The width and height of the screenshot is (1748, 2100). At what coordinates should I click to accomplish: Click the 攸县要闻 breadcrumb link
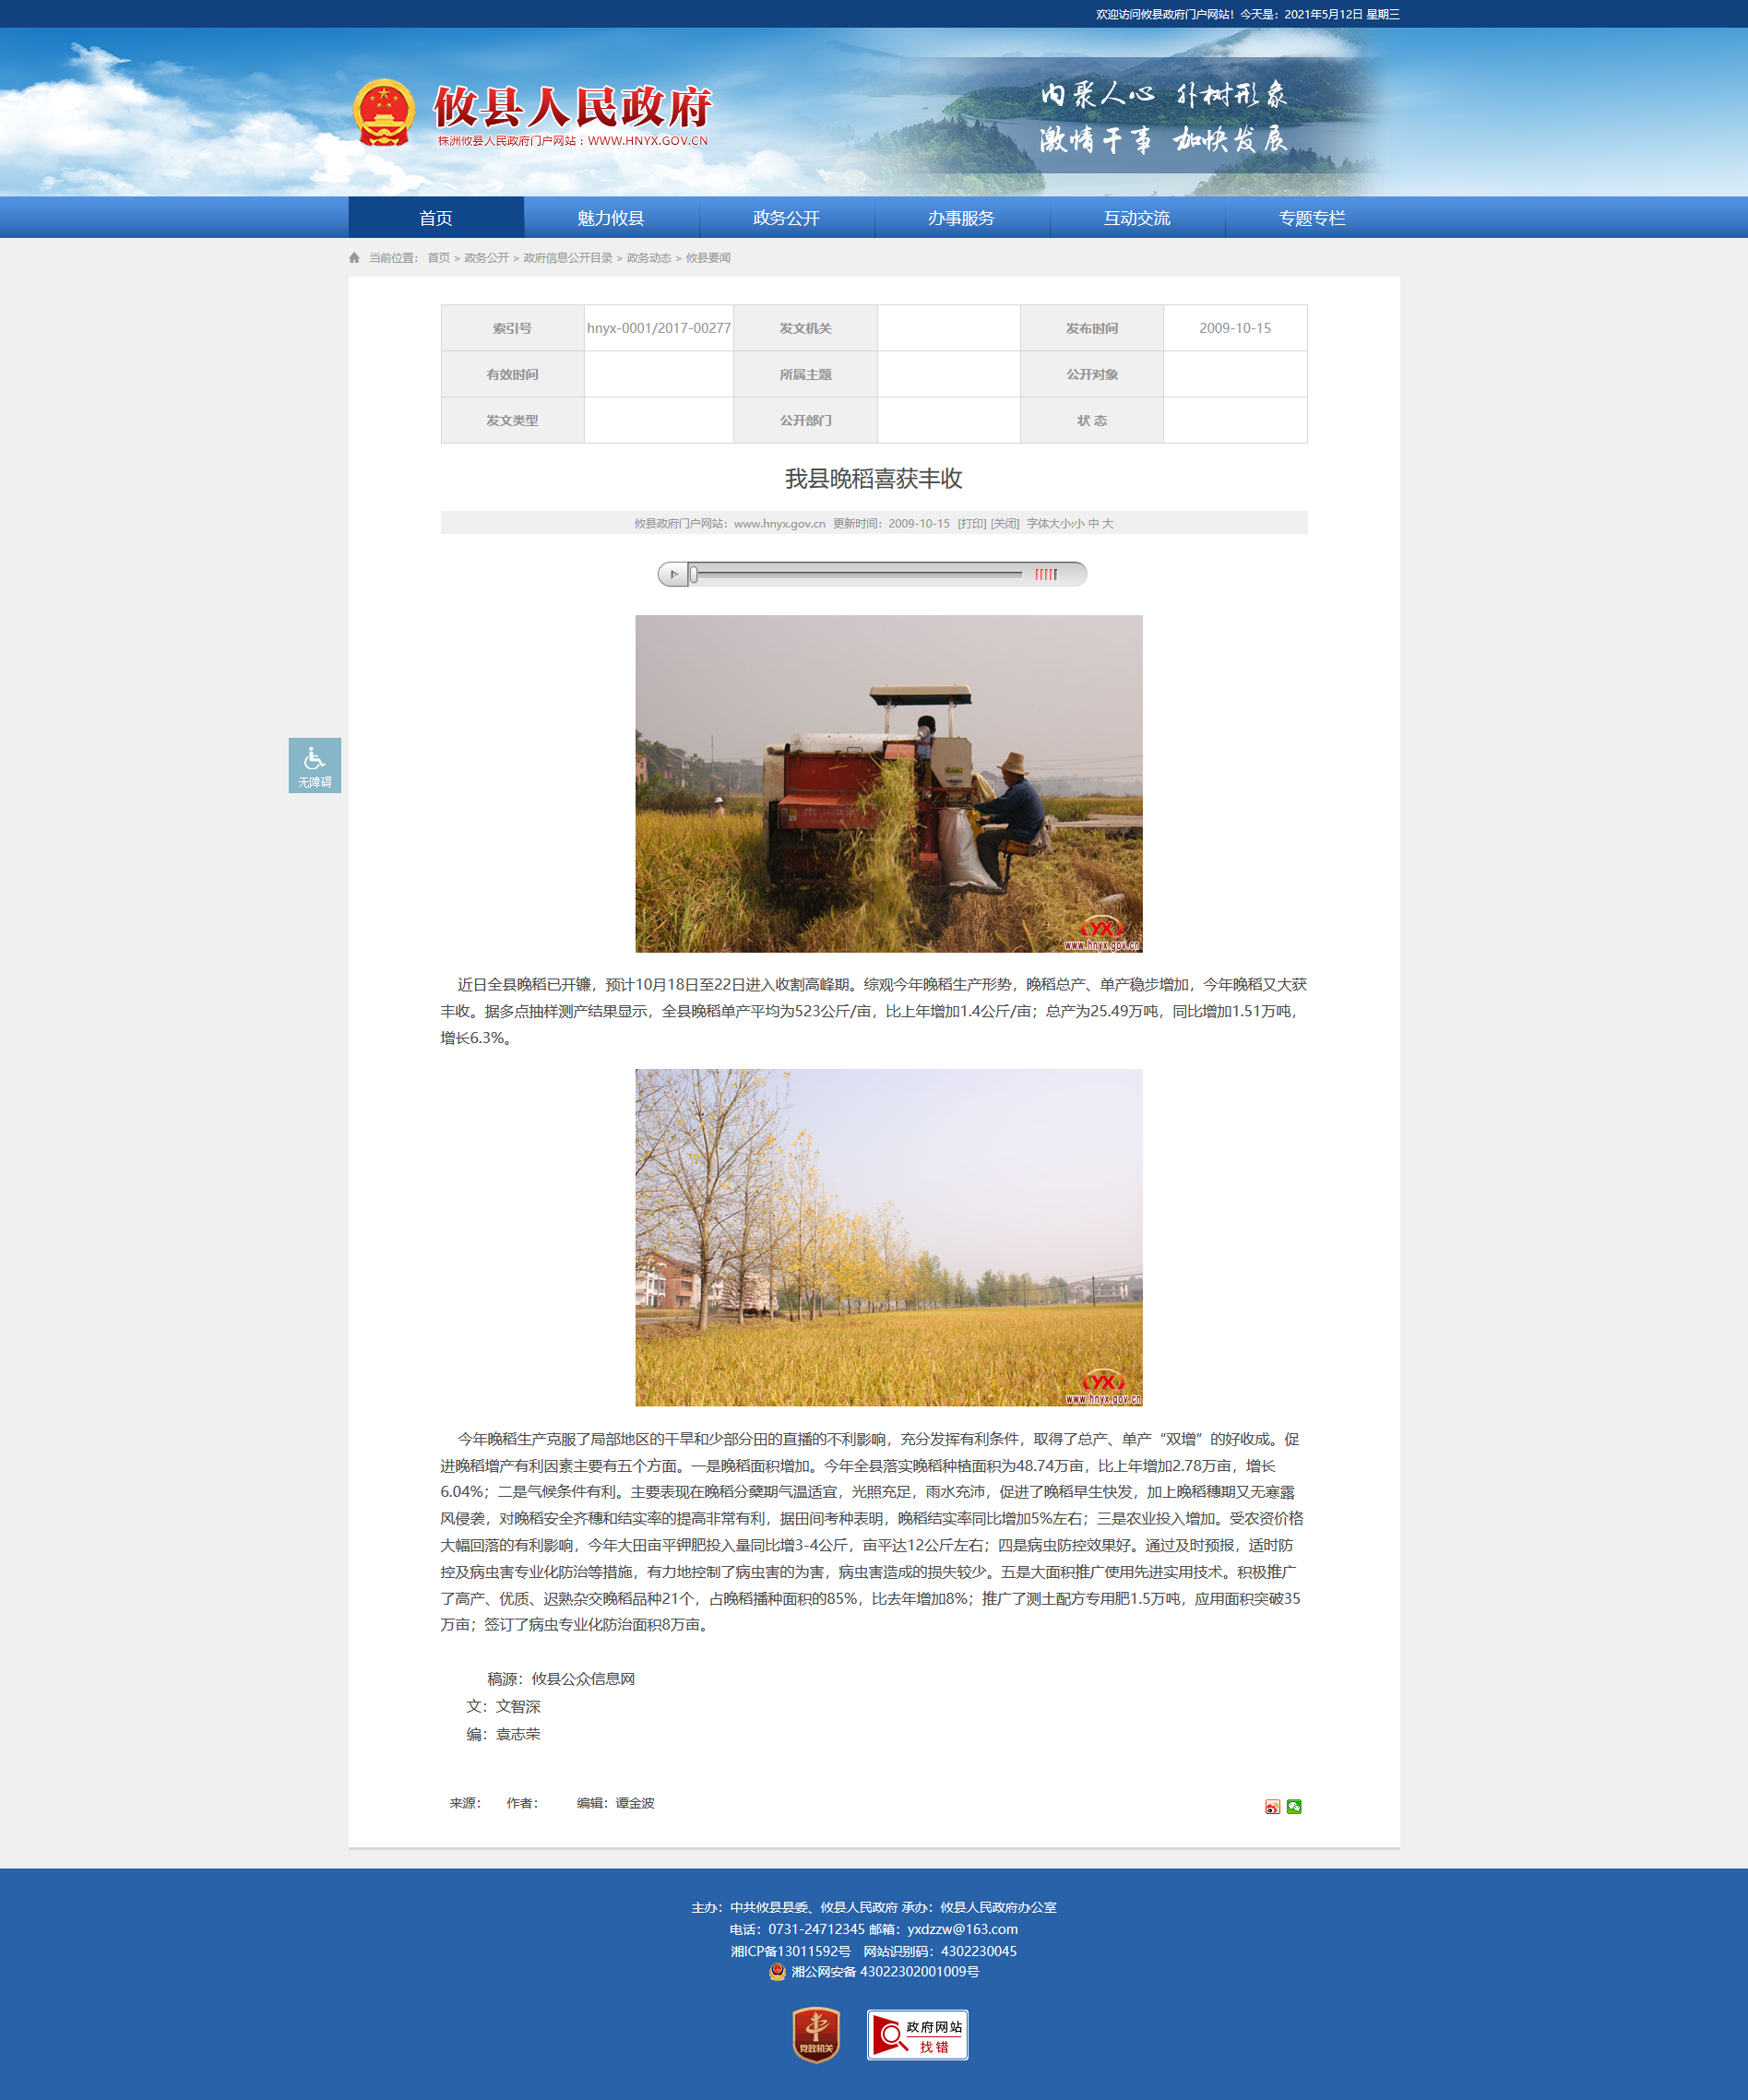tap(707, 258)
